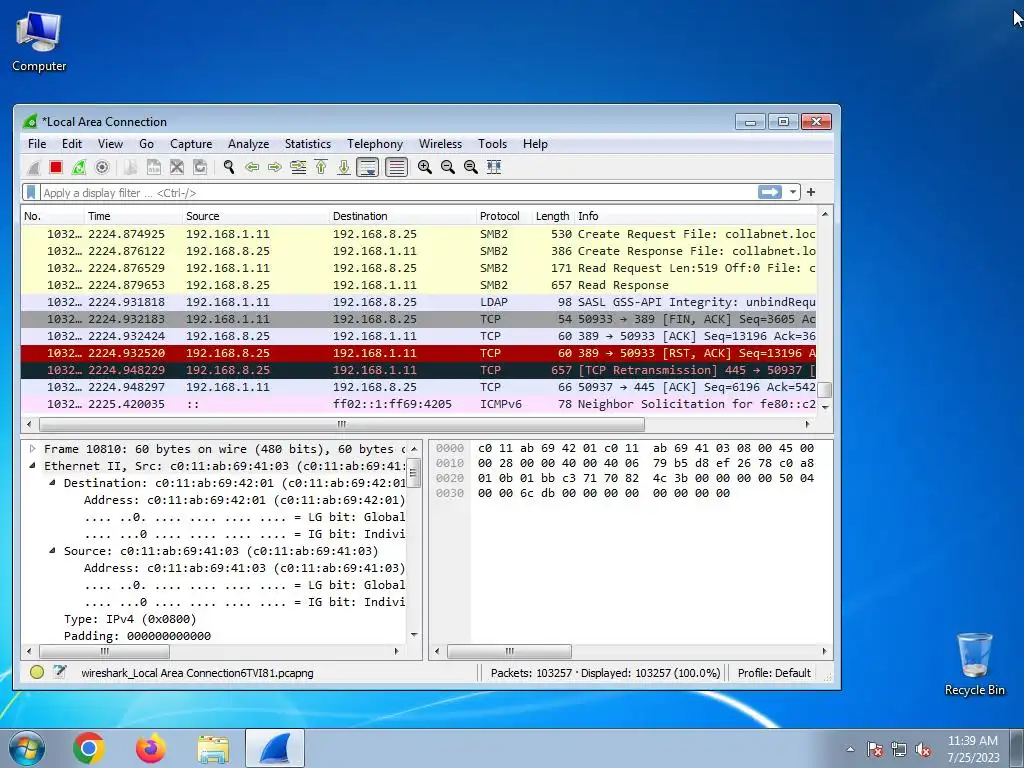Click the grayed-out start capture fin
This screenshot has height=768, width=1024.
click(x=33, y=167)
